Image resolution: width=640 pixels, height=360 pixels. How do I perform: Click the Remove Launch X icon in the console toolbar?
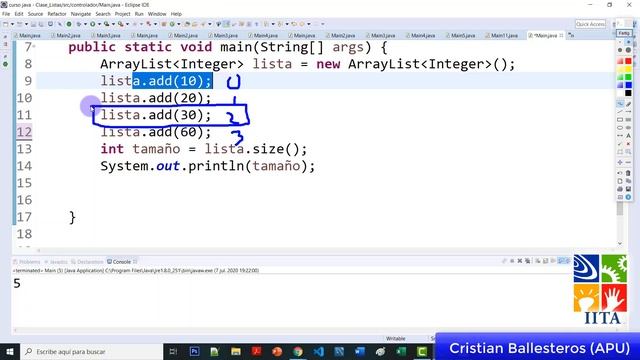pos(520,261)
